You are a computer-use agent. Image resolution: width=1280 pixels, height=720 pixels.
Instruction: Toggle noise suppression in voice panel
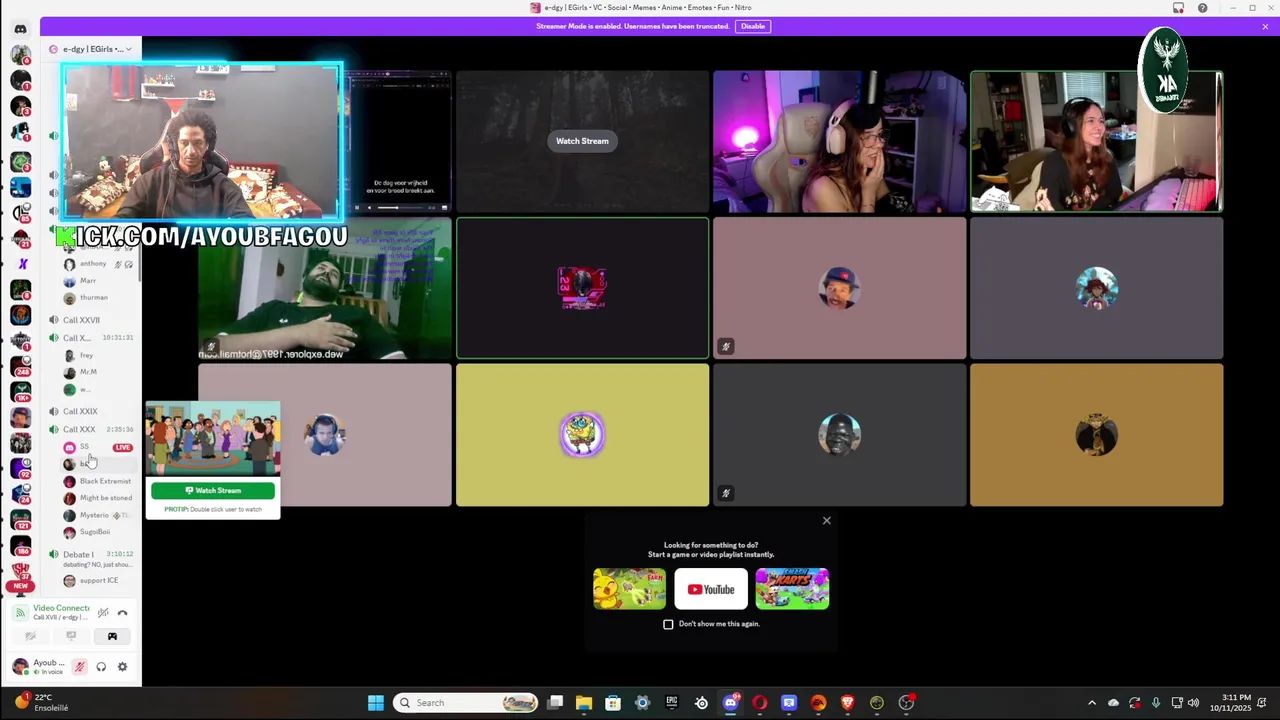pos(103,613)
